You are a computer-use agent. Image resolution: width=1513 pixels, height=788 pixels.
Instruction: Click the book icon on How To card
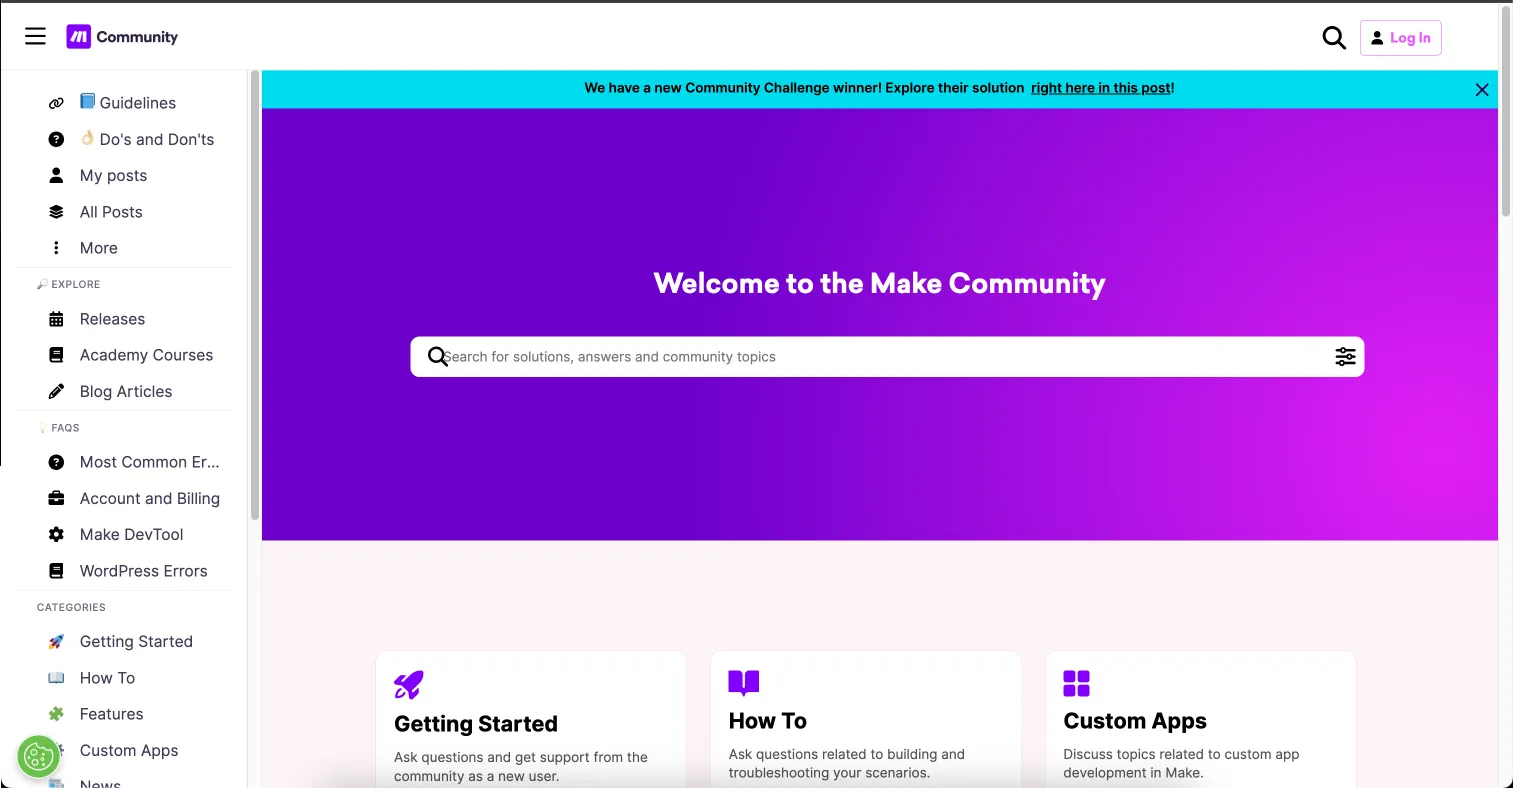[744, 682]
